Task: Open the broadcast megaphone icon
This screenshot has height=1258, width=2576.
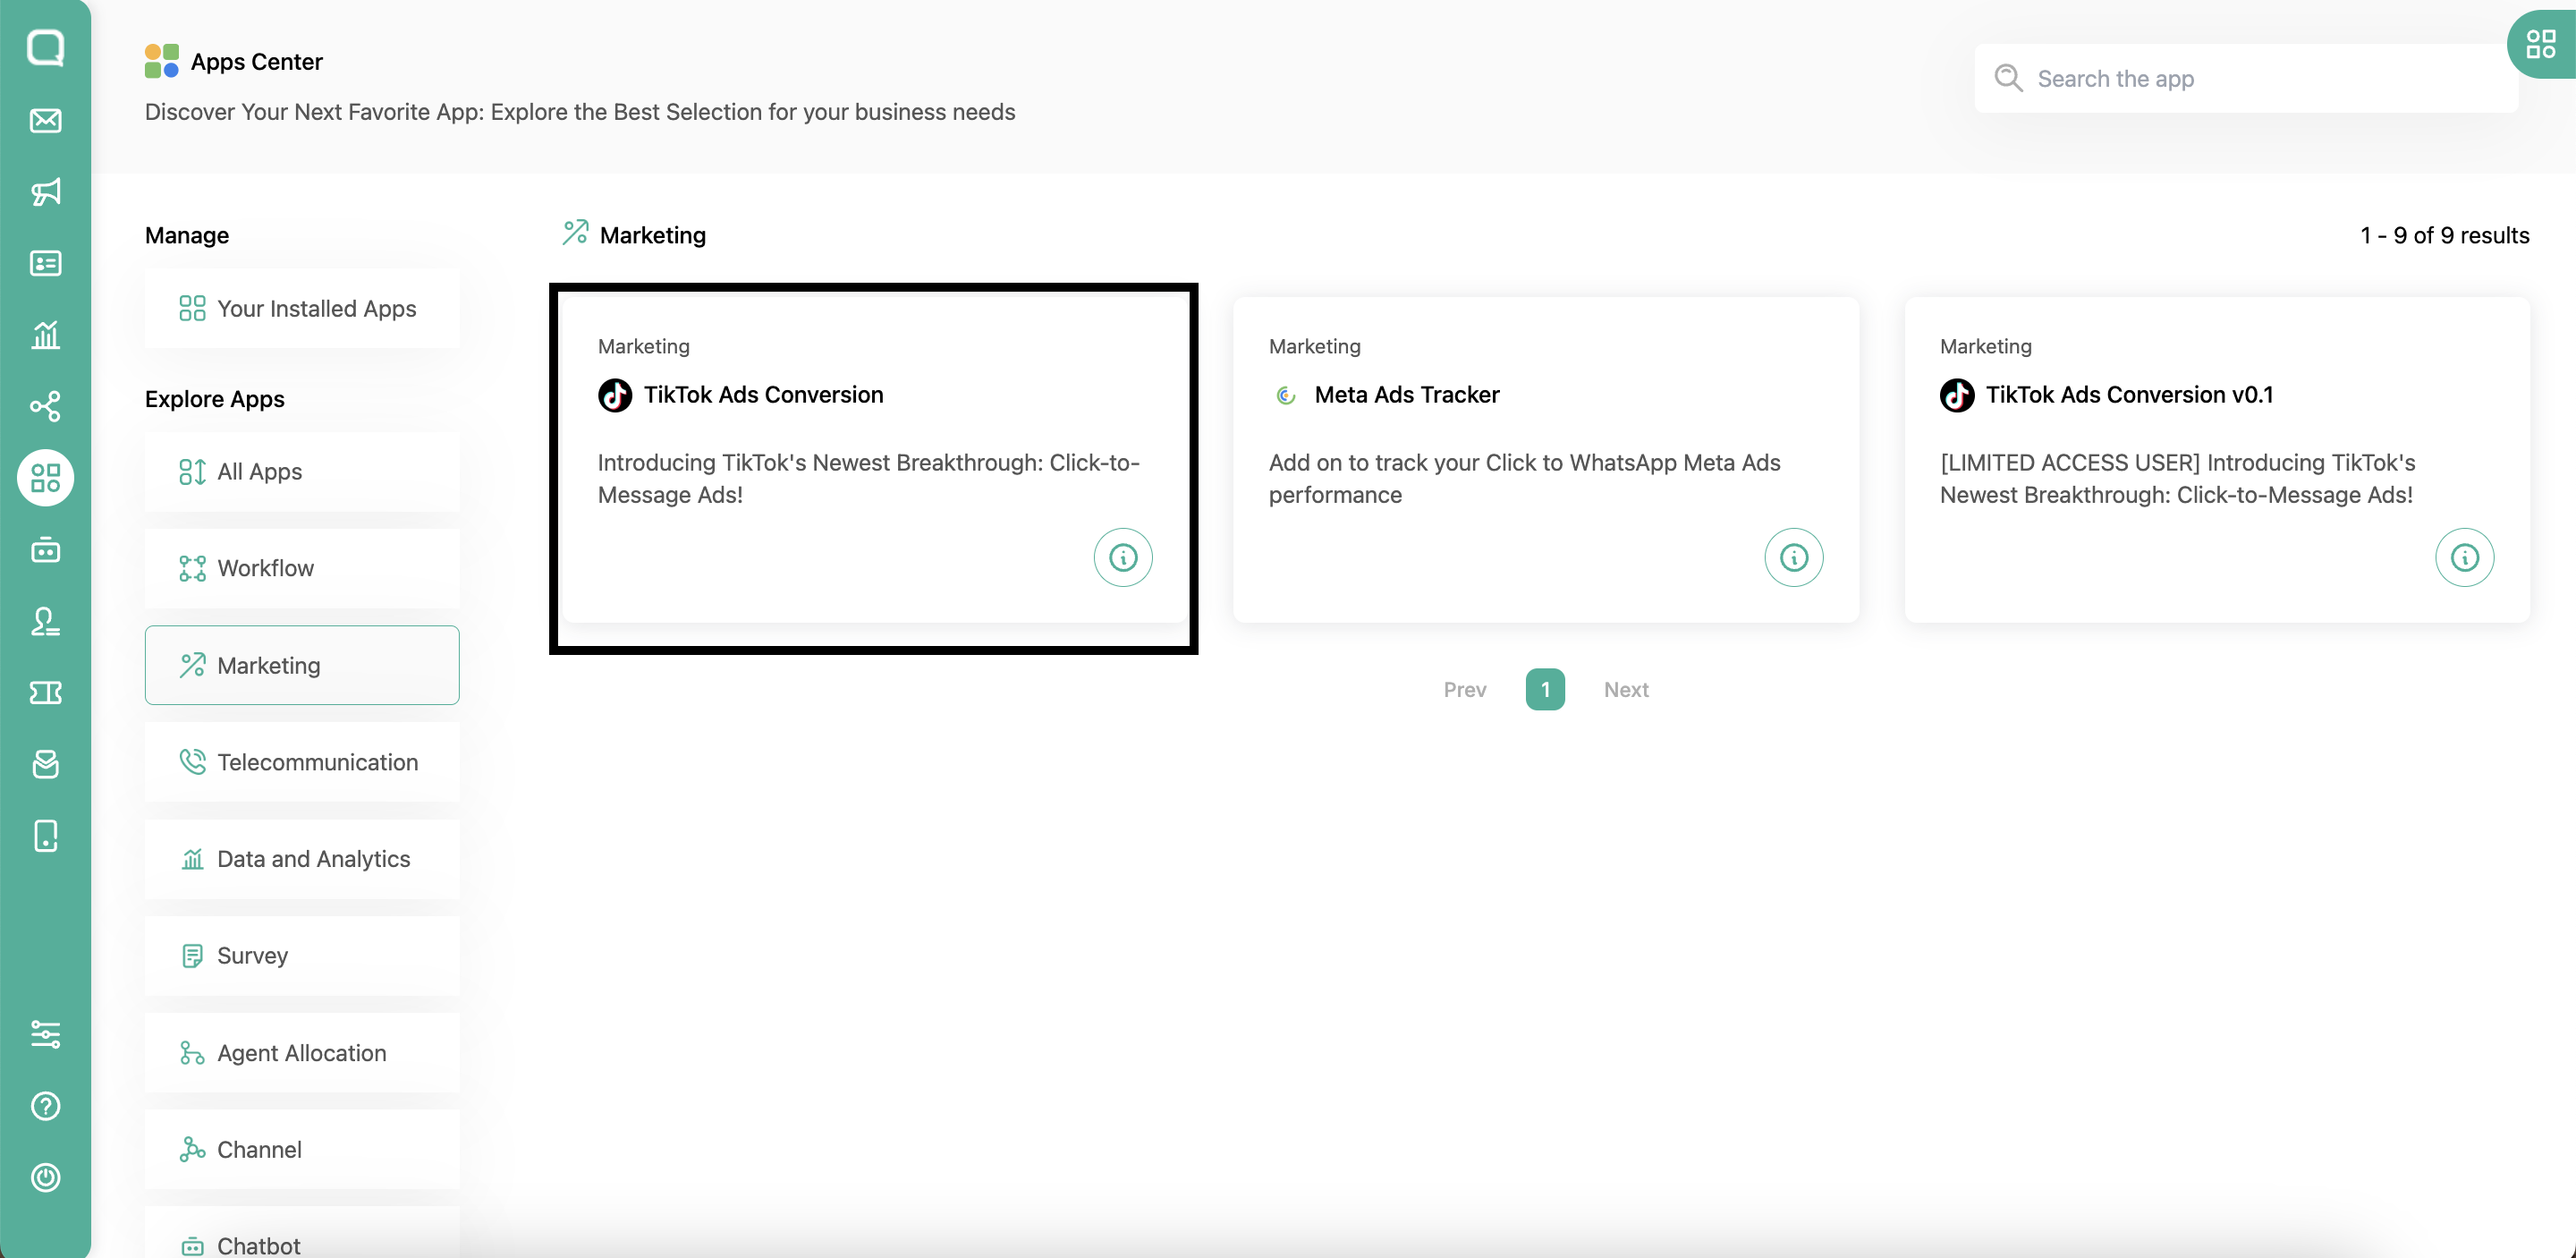Action: click(x=45, y=192)
